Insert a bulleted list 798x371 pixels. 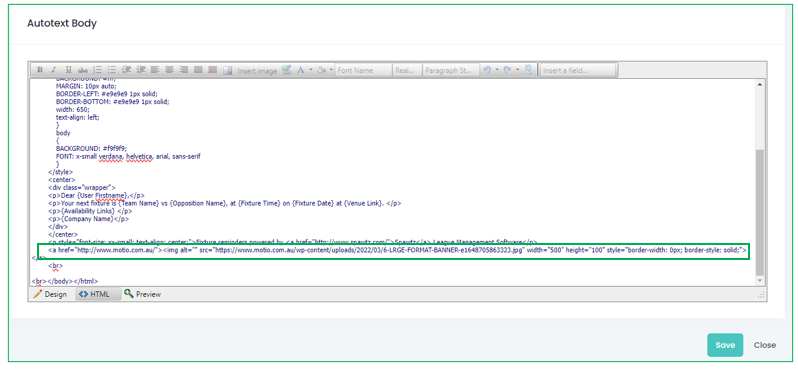tap(111, 70)
